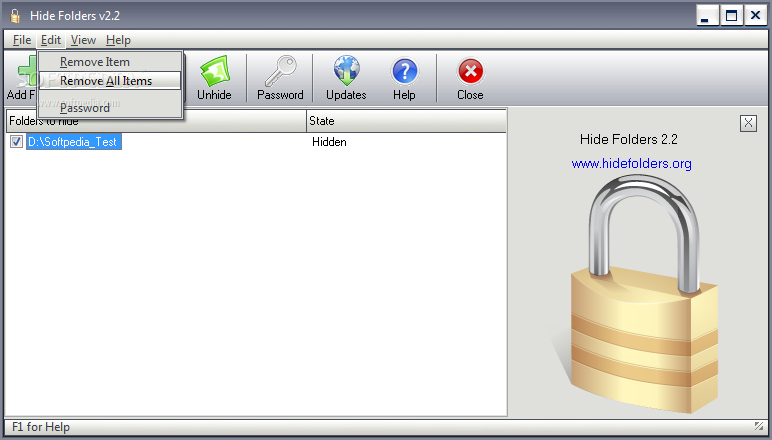The width and height of the screenshot is (772, 440).
Task: Open Help with the question mark icon
Action: [404, 71]
